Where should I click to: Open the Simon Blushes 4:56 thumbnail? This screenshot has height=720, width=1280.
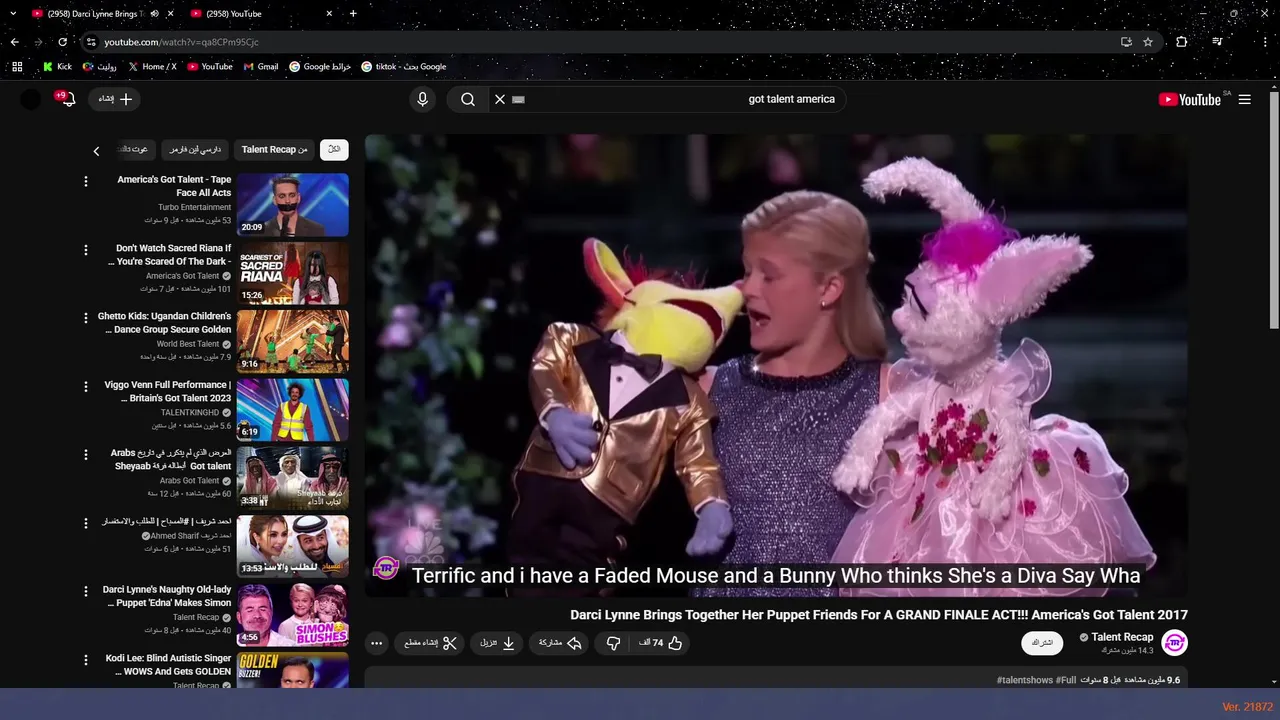coord(293,615)
